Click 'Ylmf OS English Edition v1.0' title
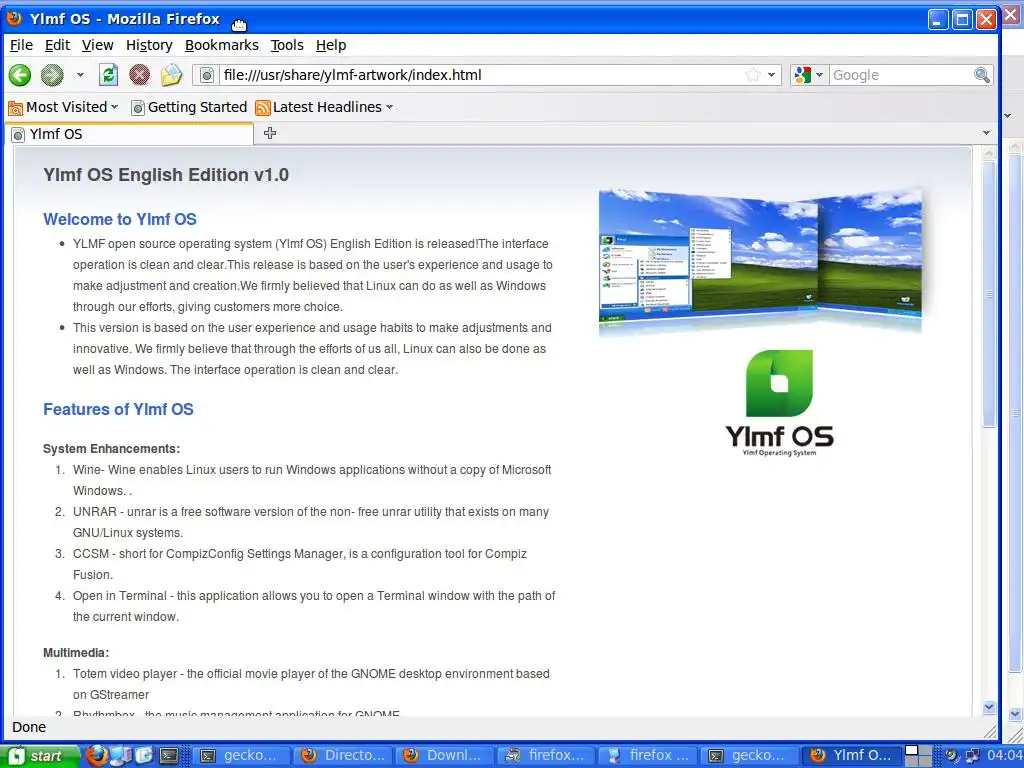The height and width of the screenshot is (768, 1024). (x=166, y=175)
